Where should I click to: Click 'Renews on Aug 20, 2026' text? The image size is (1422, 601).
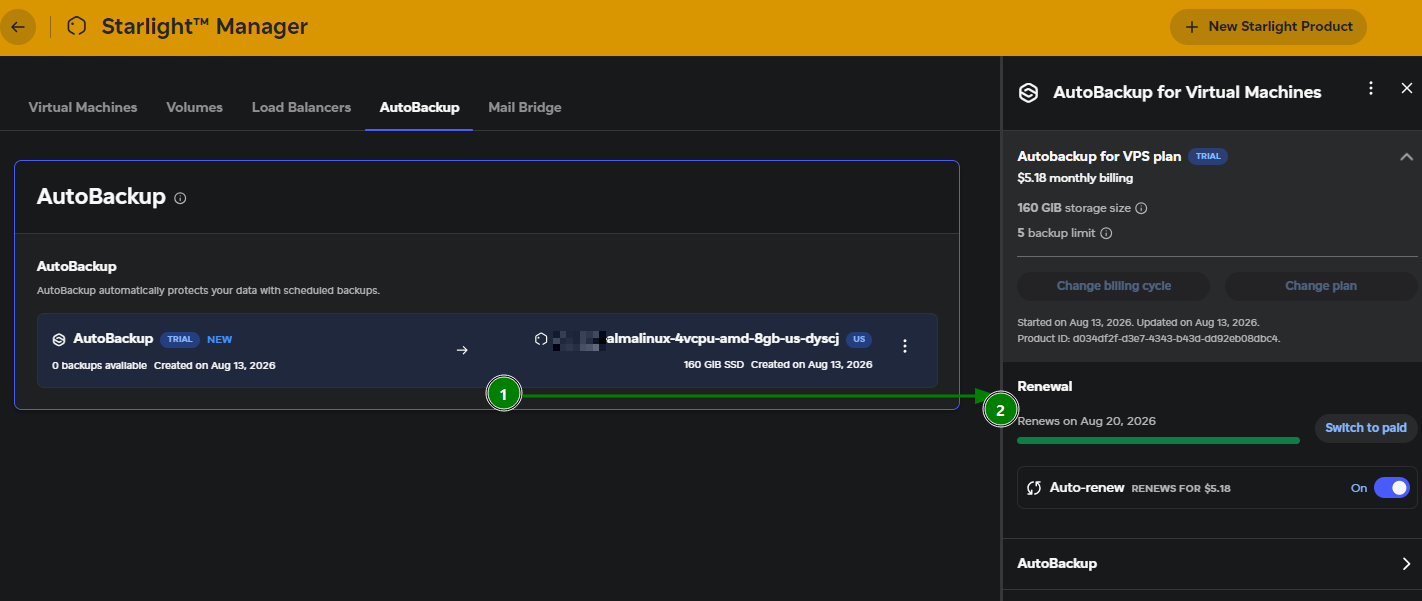tap(1086, 421)
